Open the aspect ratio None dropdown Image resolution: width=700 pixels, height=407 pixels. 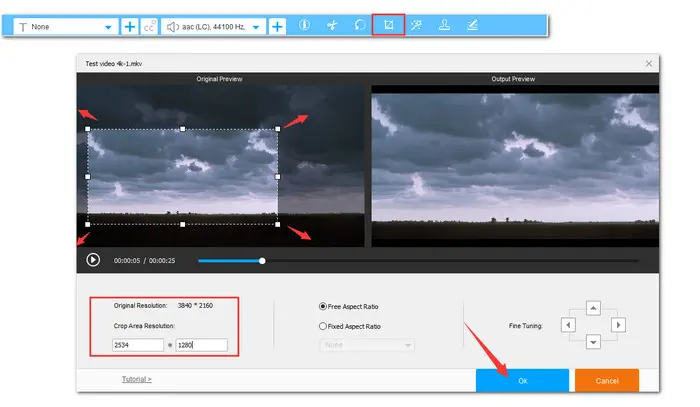point(367,345)
